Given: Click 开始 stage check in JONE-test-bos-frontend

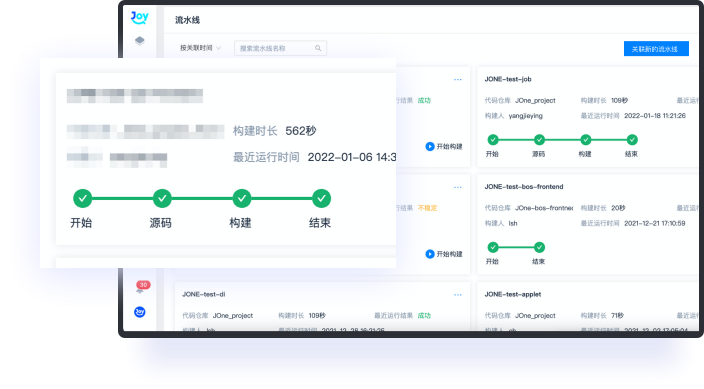Looking at the screenshot, I should [x=493, y=247].
